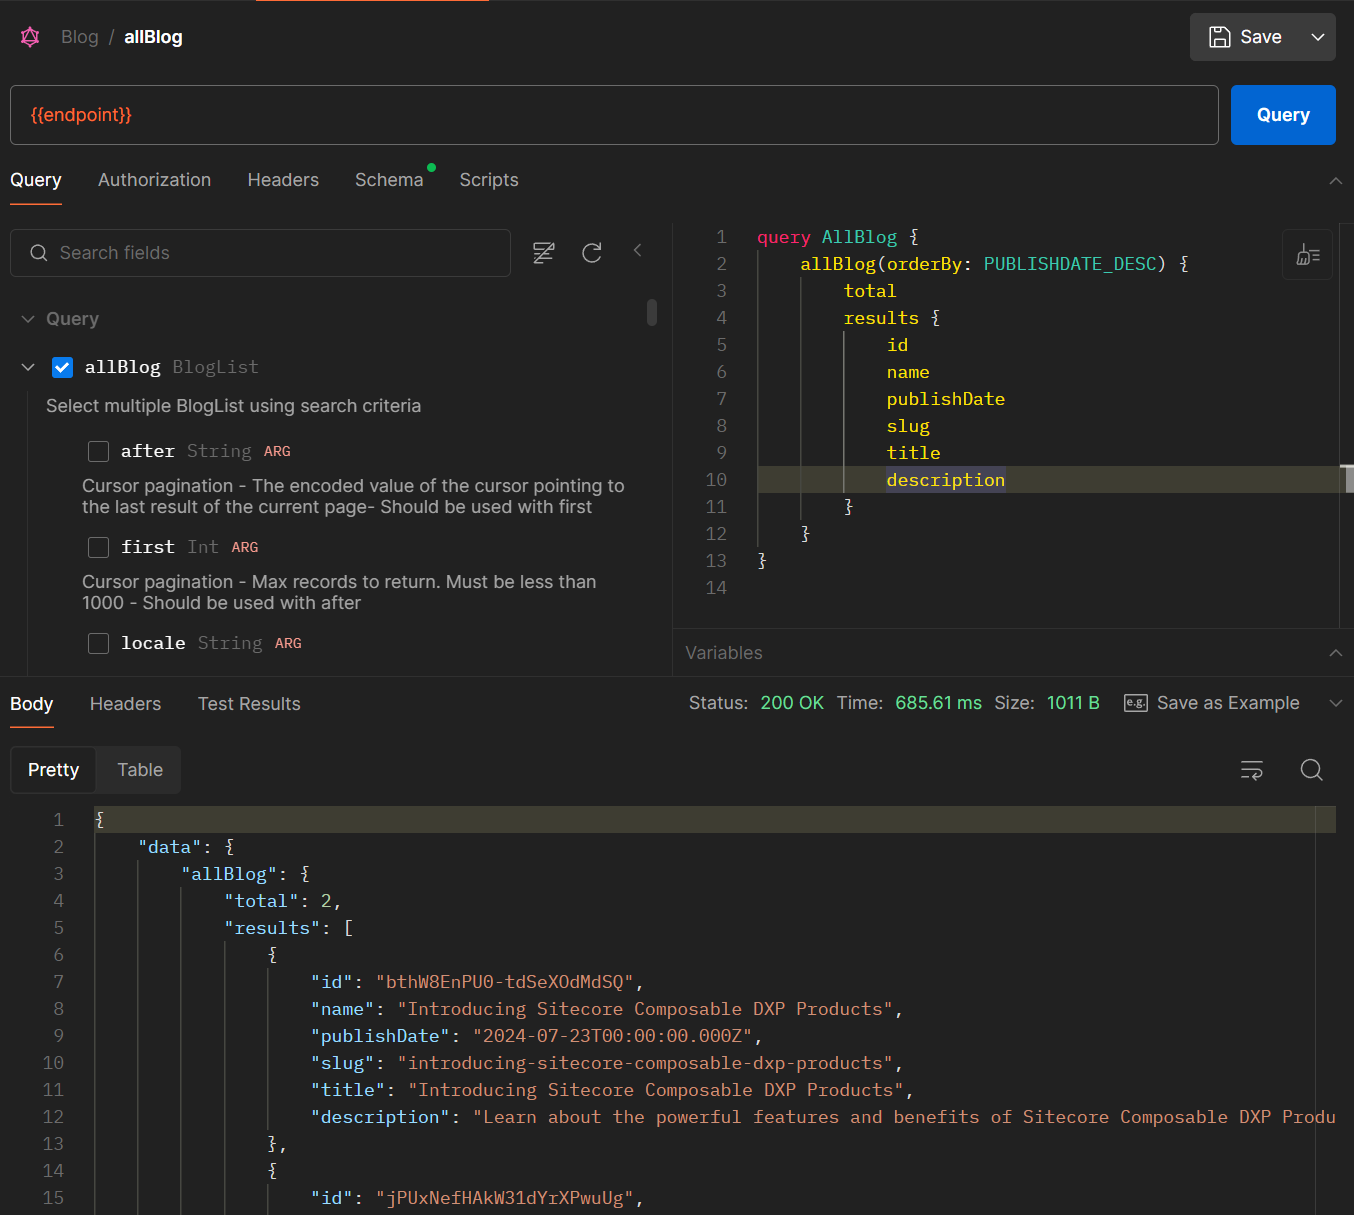Viewport: 1354px width, 1215px height.
Task: Expand the response options chevron
Action: tap(1336, 703)
